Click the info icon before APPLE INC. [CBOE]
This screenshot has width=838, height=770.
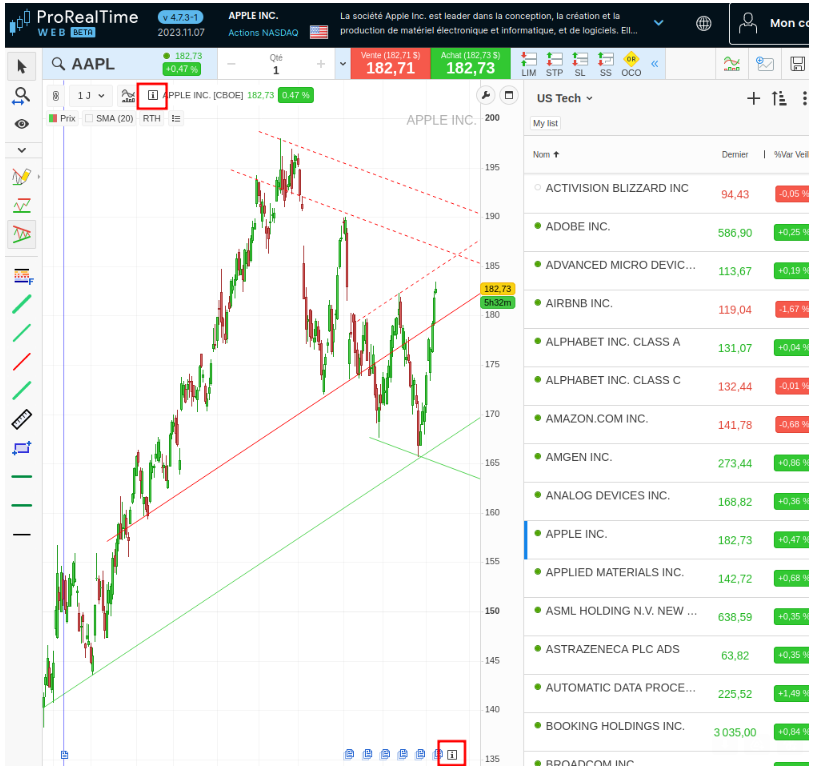[152, 96]
